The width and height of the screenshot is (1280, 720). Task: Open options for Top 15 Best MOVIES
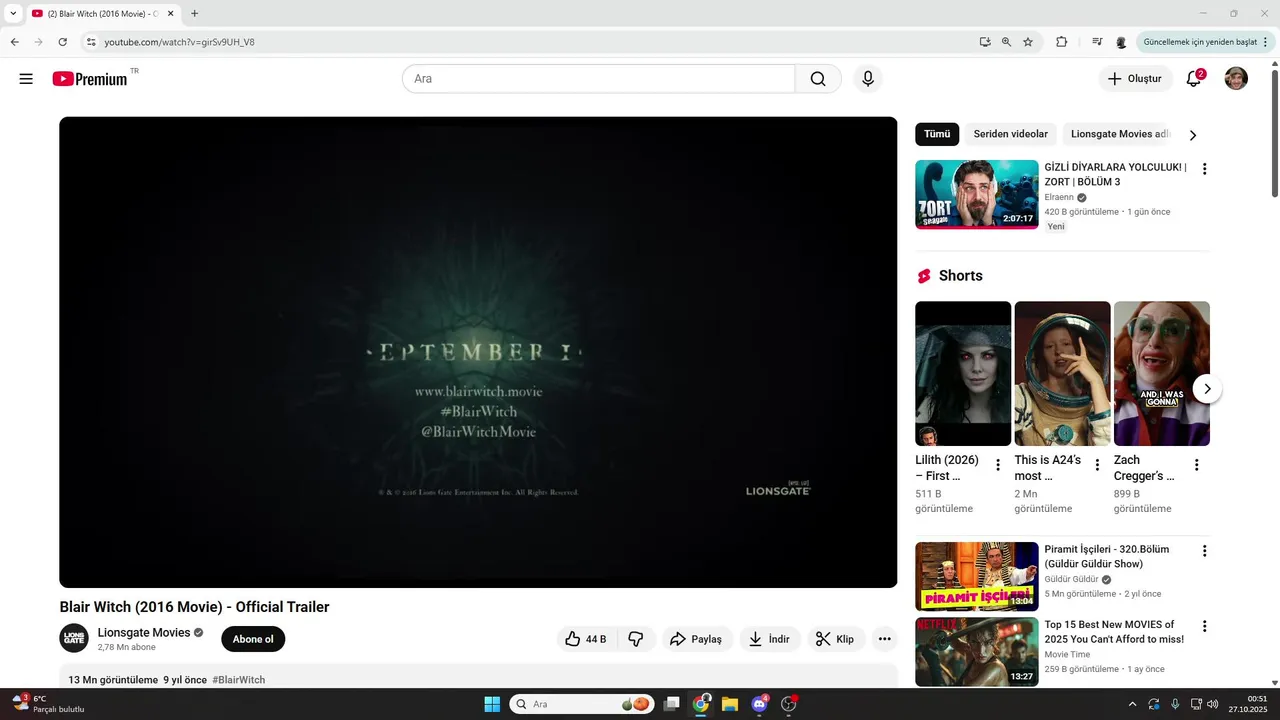1204,626
